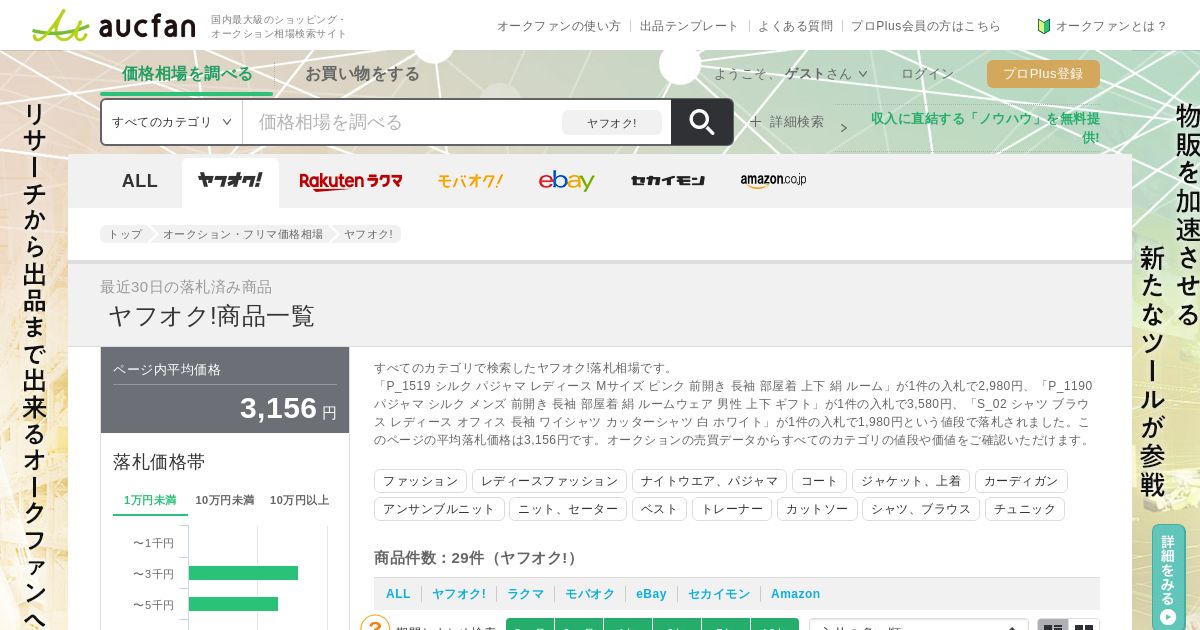Click the プロPlus登録 button
Viewport: 1200px width, 630px height.
pyautogui.click(x=1043, y=74)
